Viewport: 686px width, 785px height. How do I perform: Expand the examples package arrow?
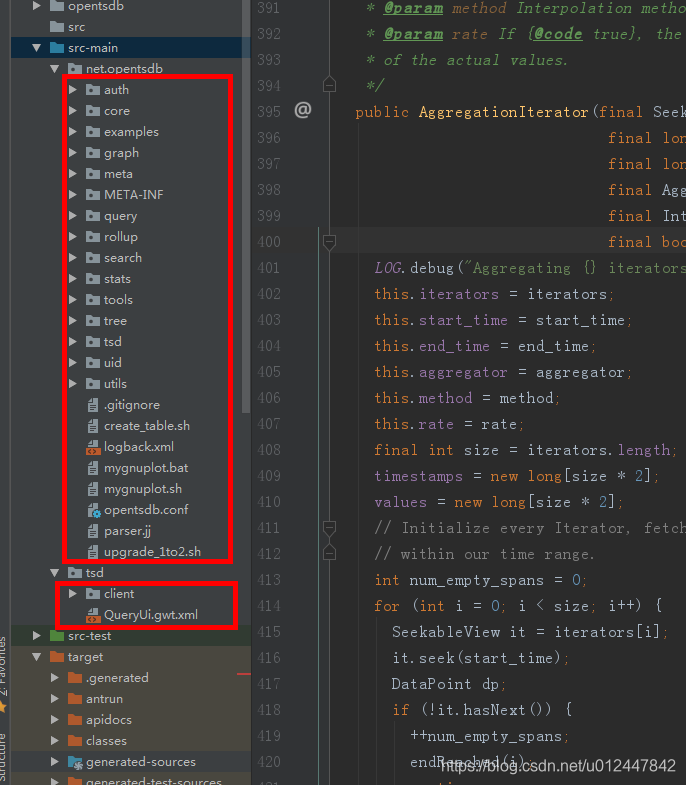[73, 132]
